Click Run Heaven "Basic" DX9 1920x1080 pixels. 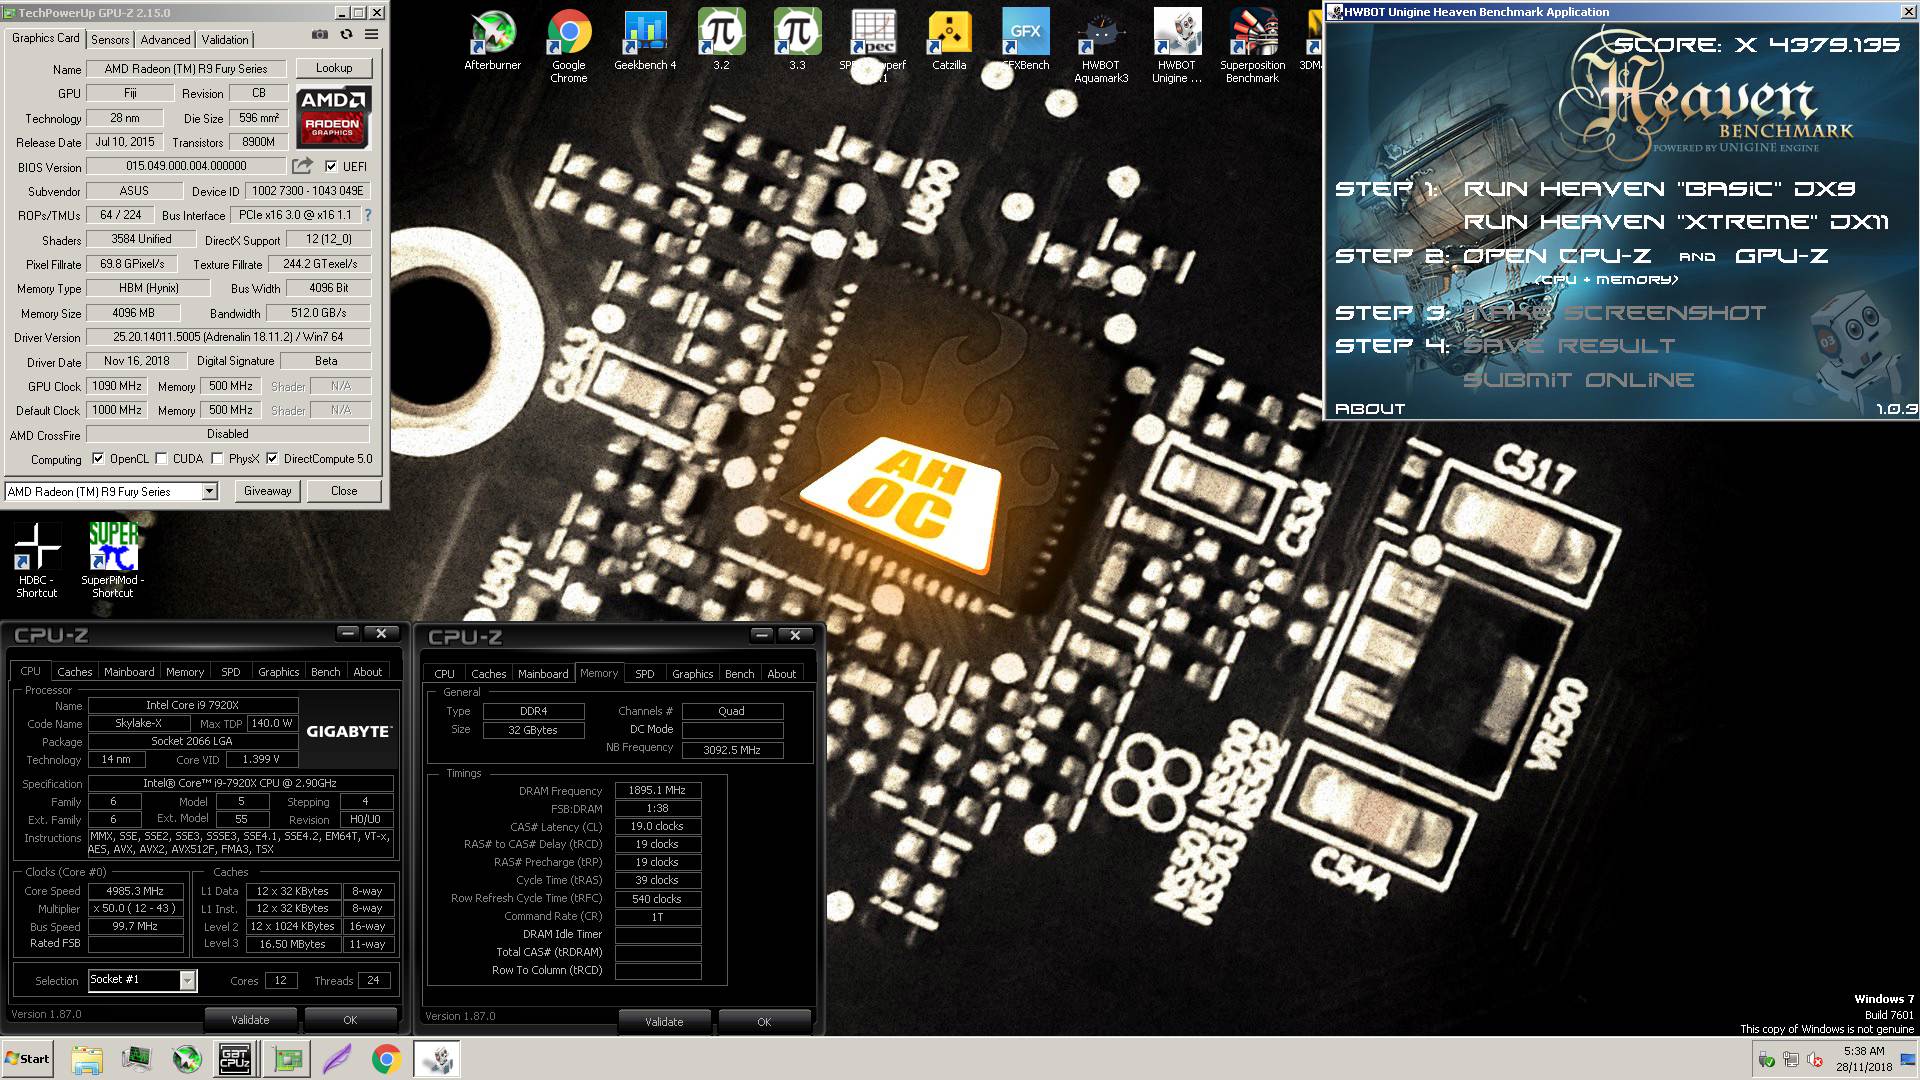(1659, 189)
